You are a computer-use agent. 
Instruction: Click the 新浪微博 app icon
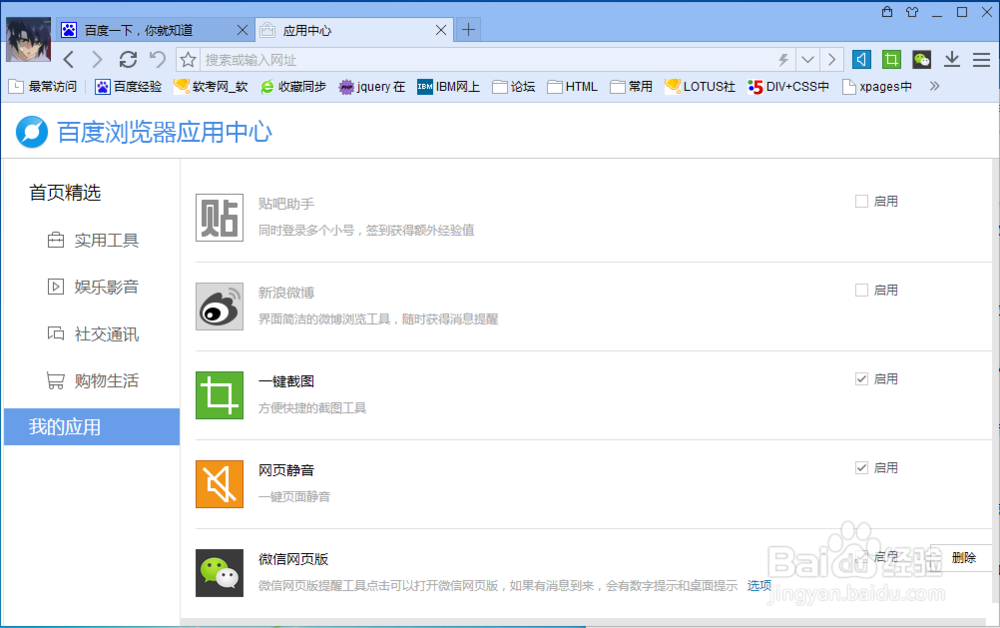point(219,306)
